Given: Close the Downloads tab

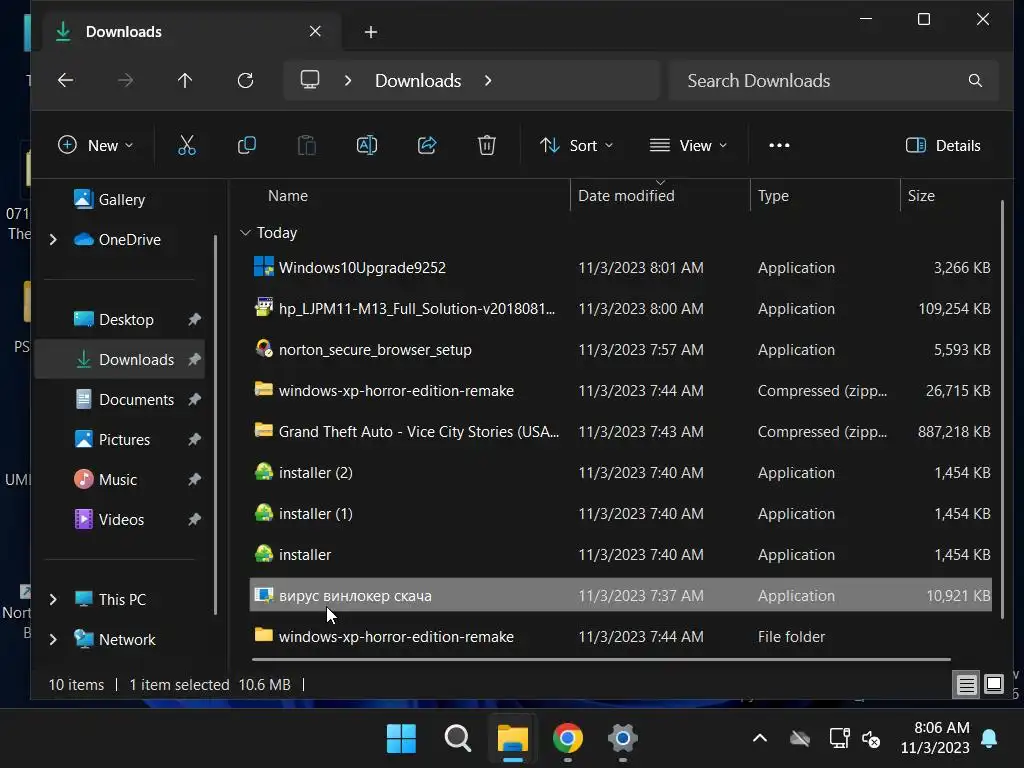Looking at the screenshot, I should [x=315, y=31].
